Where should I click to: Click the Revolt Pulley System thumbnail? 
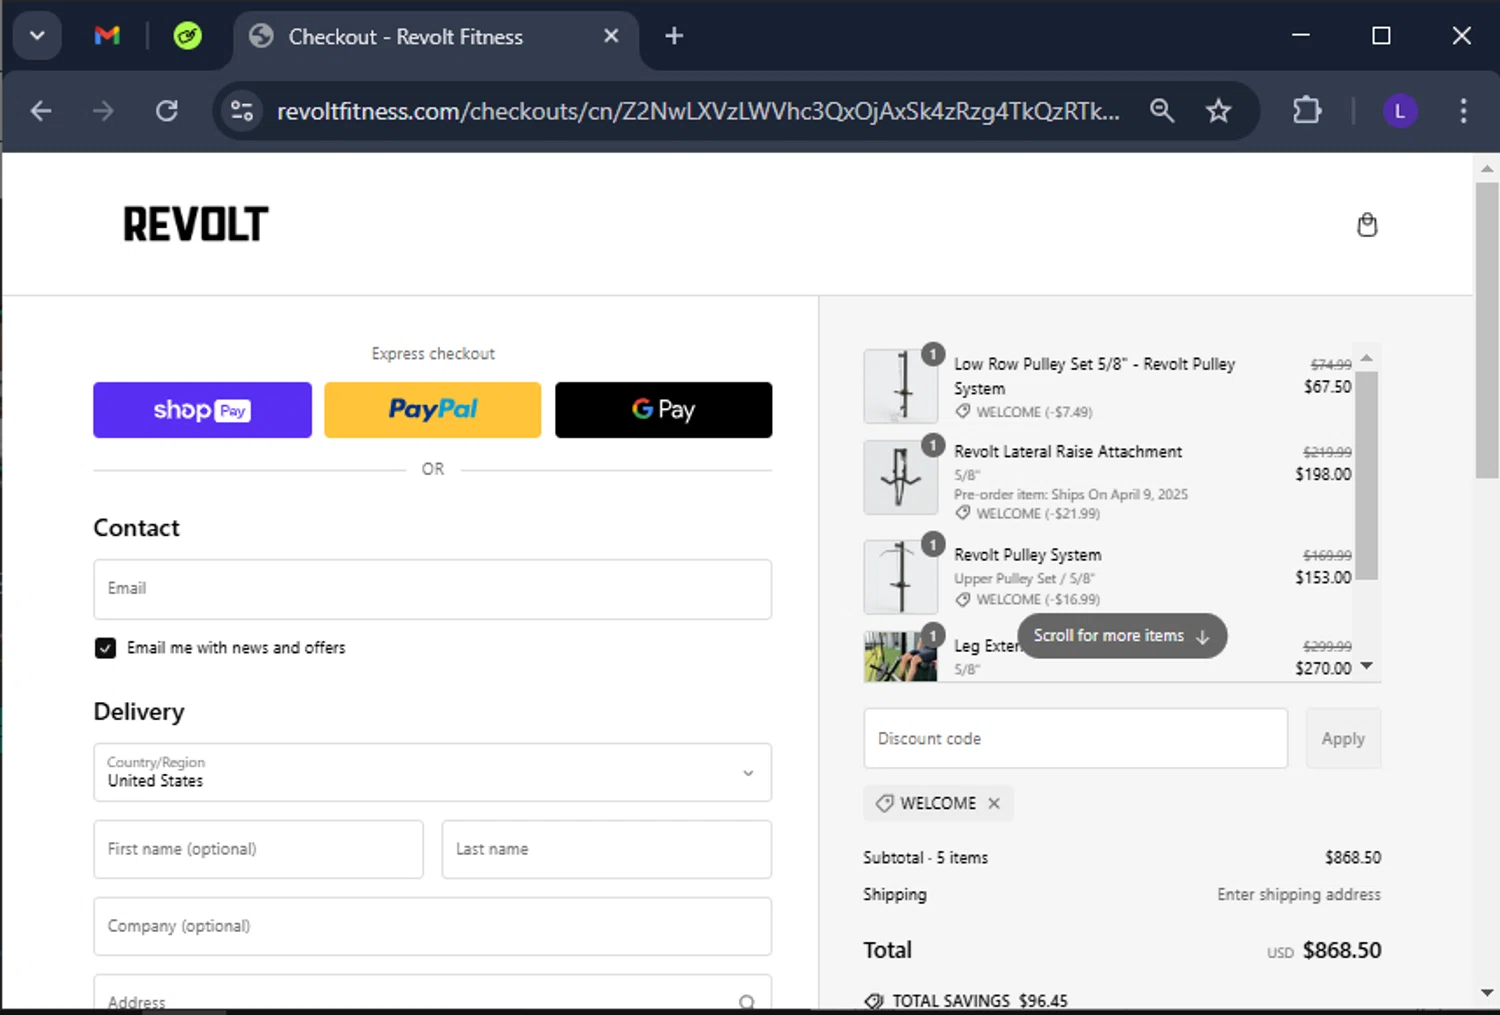pos(901,577)
